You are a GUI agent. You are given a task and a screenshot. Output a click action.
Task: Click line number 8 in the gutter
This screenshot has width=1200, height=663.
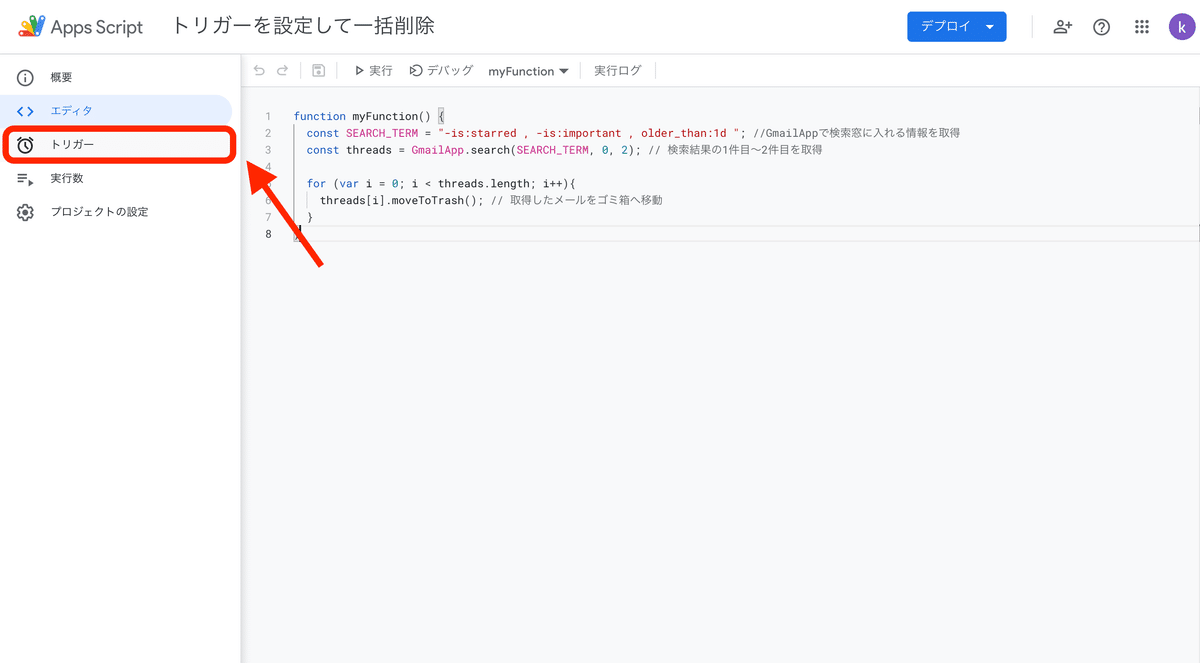point(268,234)
